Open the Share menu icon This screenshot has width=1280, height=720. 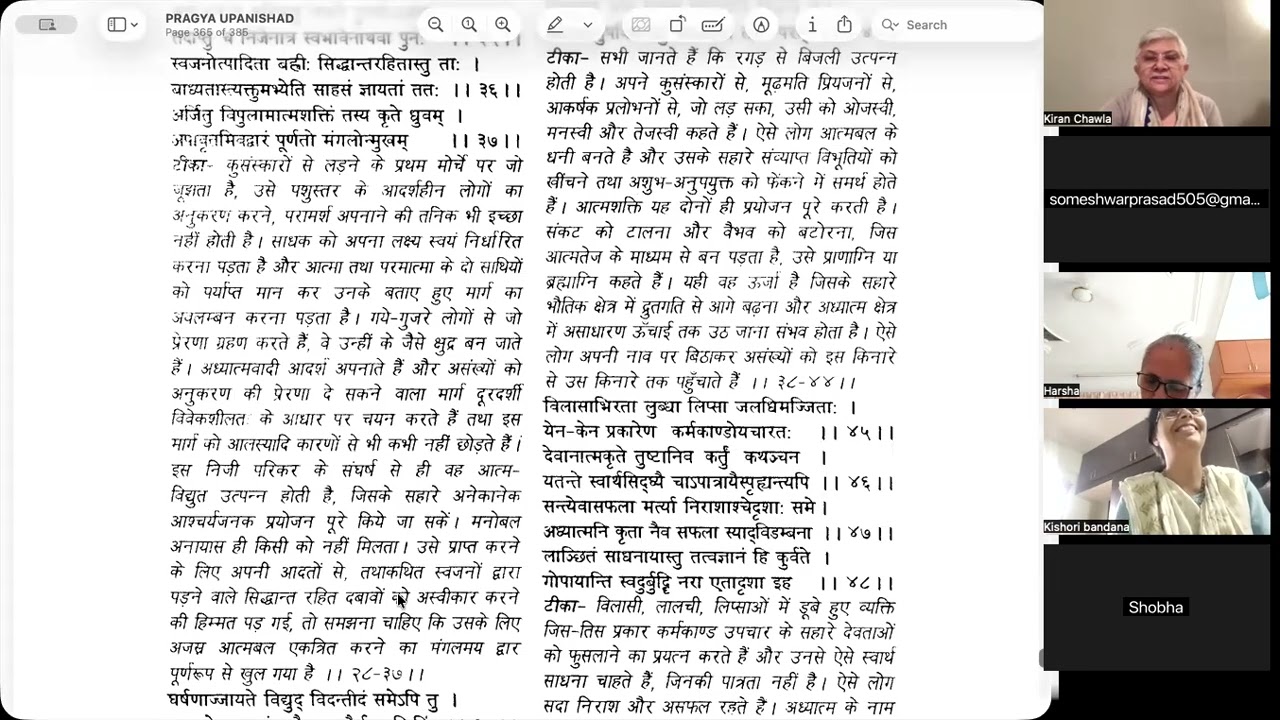(x=844, y=25)
